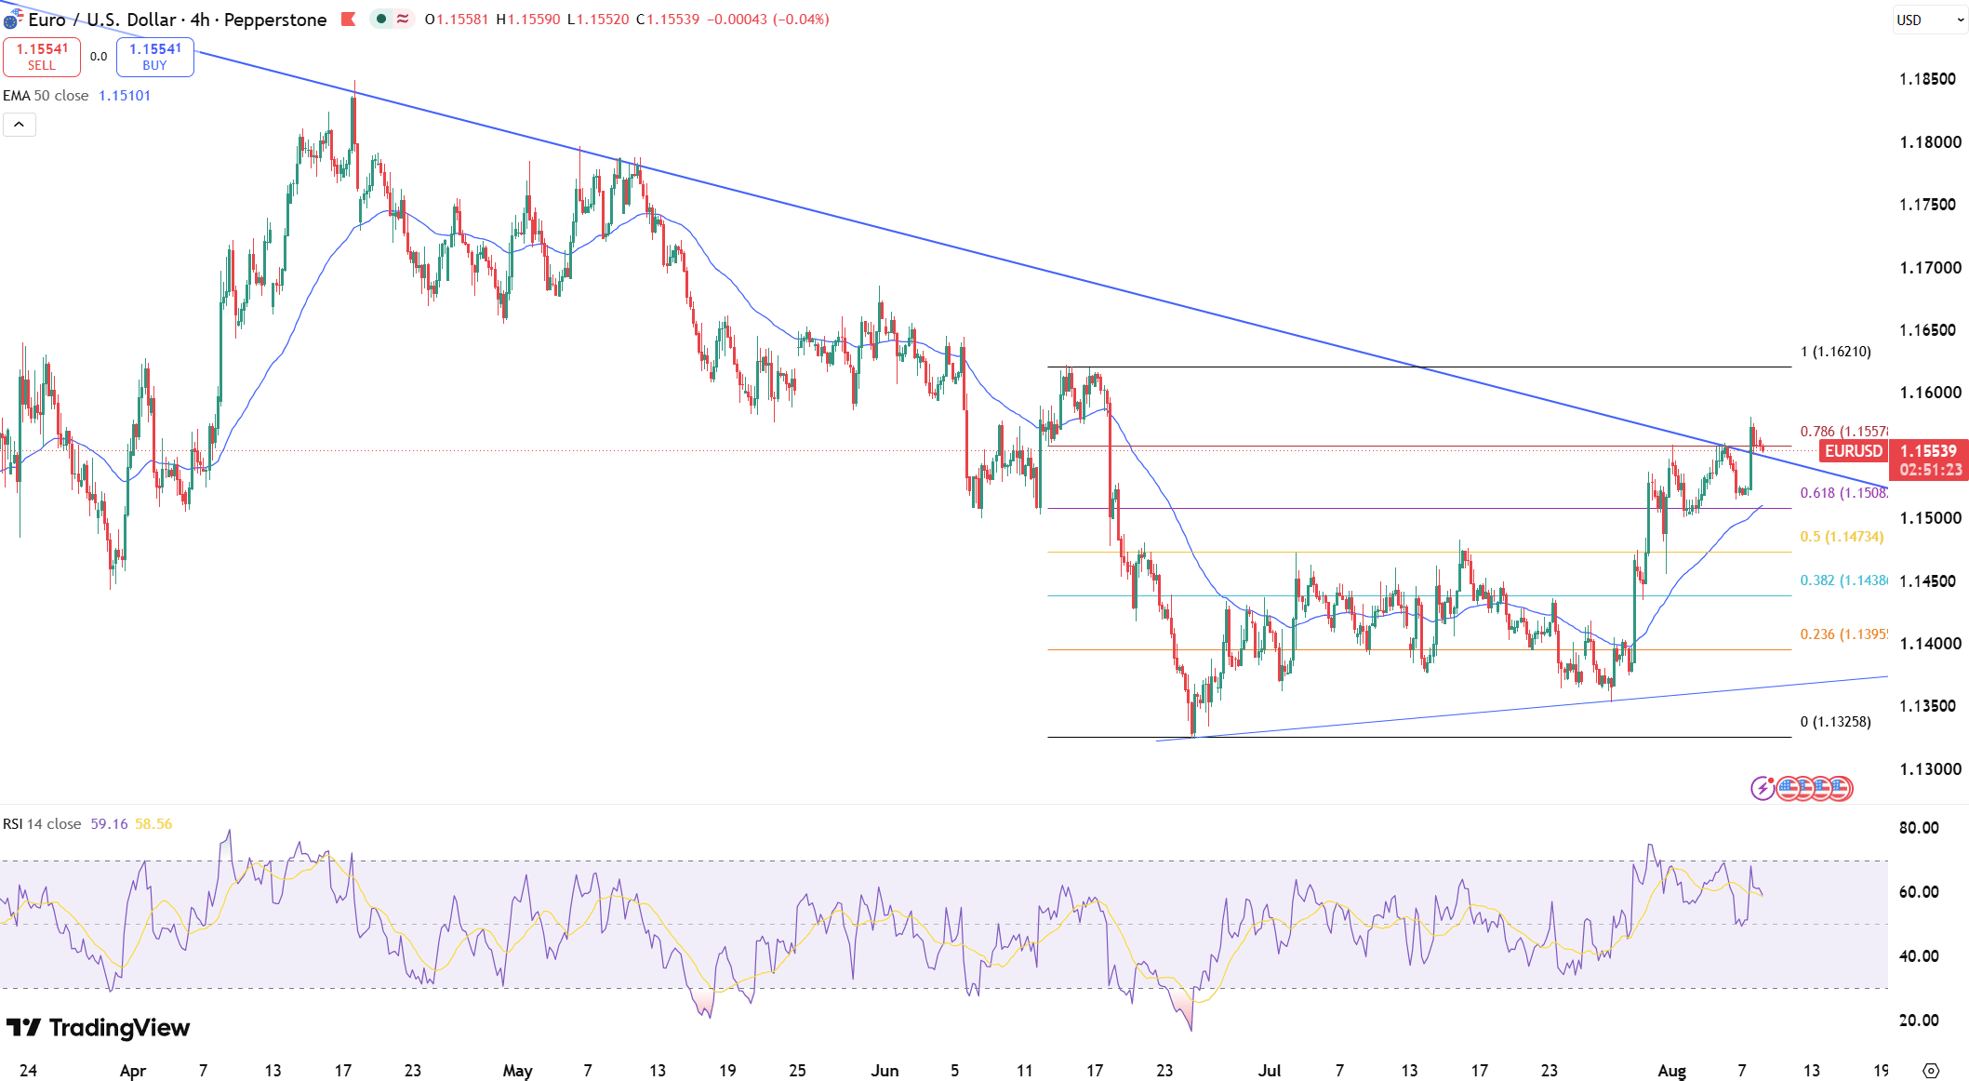Screen dimensions: 1969x1081
Task: Click 1.13500 on the price axis
Action: (x=1927, y=706)
